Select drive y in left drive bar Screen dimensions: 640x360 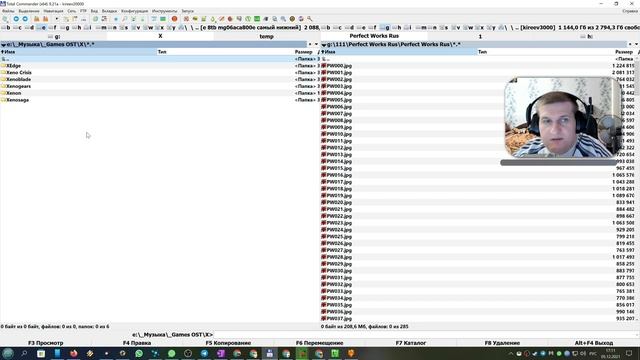[171, 27]
